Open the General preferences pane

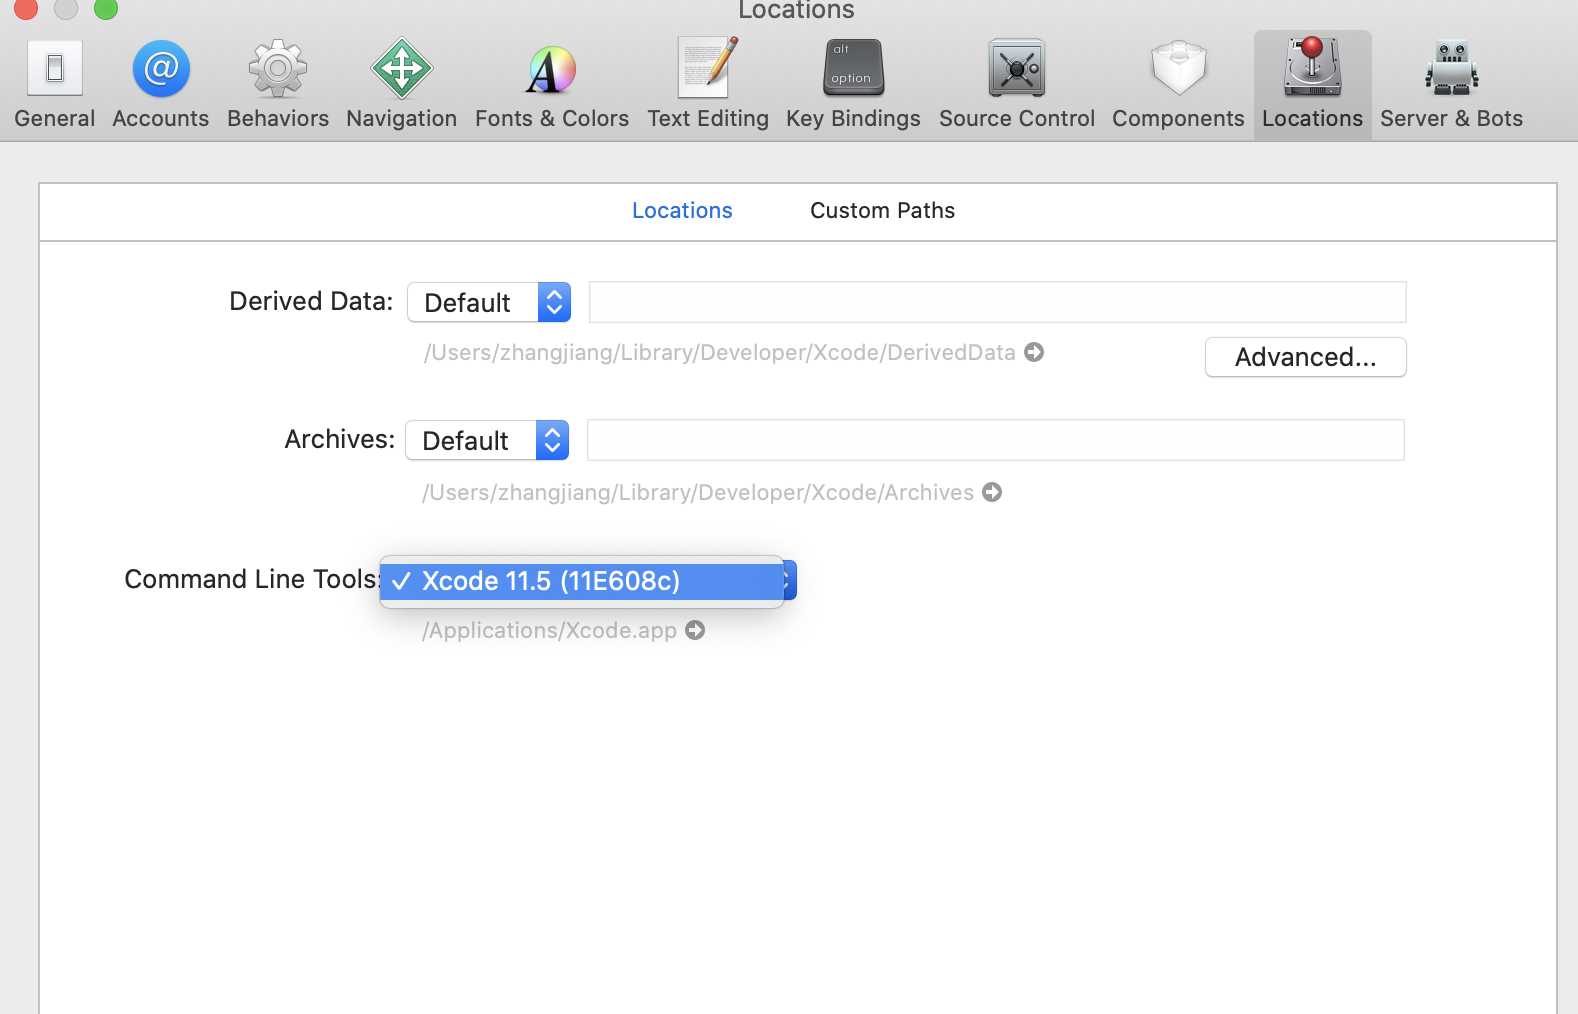click(x=55, y=84)
